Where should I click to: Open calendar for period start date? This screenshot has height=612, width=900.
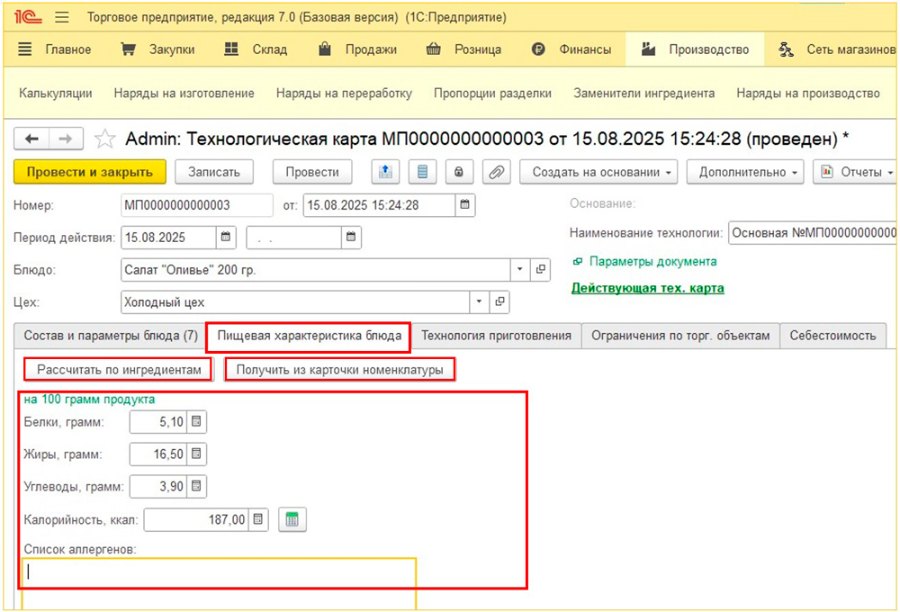pos(226,237)
